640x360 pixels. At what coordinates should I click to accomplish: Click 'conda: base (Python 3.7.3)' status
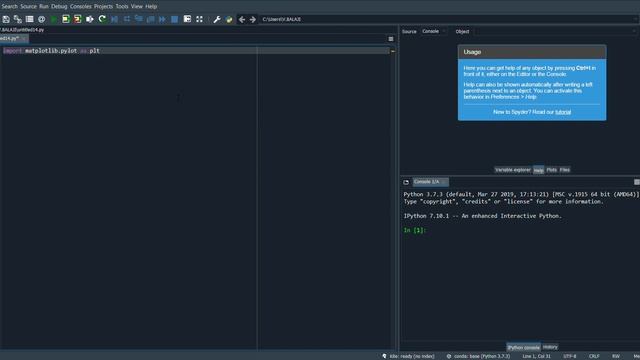click(x=482, y=356)
